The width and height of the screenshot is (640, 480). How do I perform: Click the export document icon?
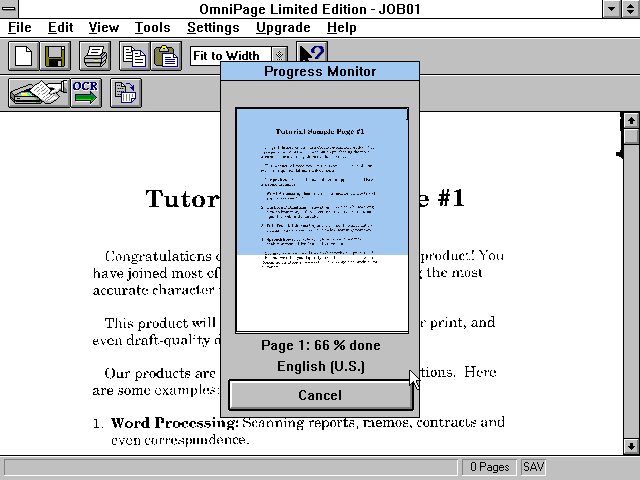(x=126, y=93)
